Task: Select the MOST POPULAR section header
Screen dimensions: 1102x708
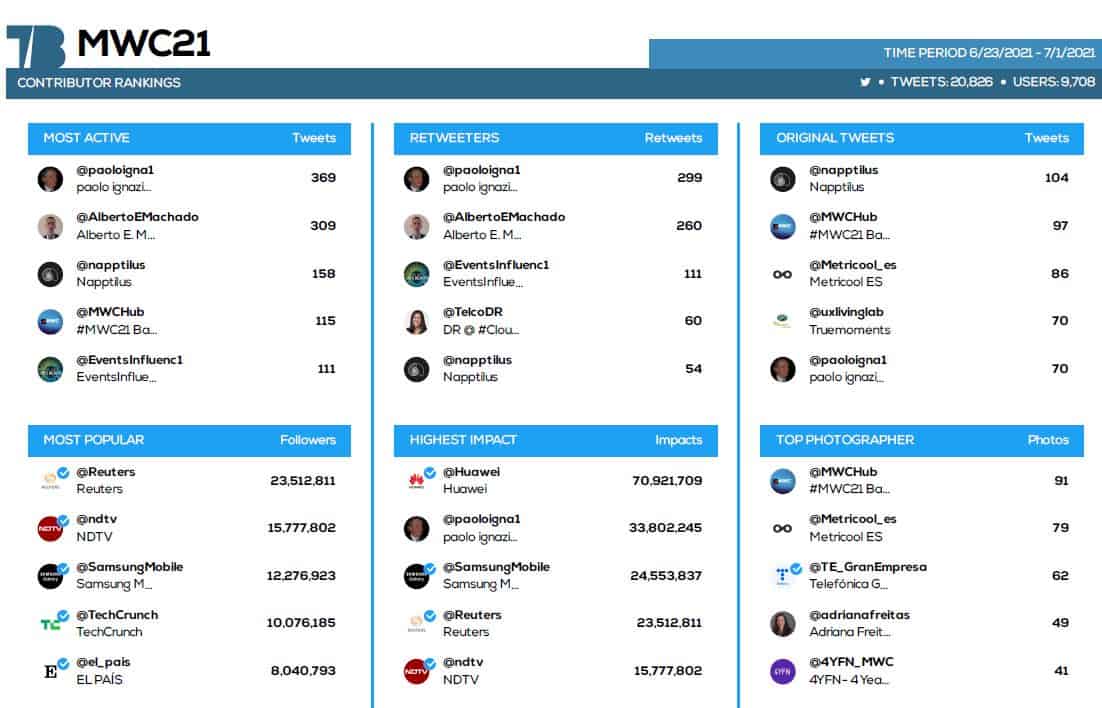Action: point(189,440)
